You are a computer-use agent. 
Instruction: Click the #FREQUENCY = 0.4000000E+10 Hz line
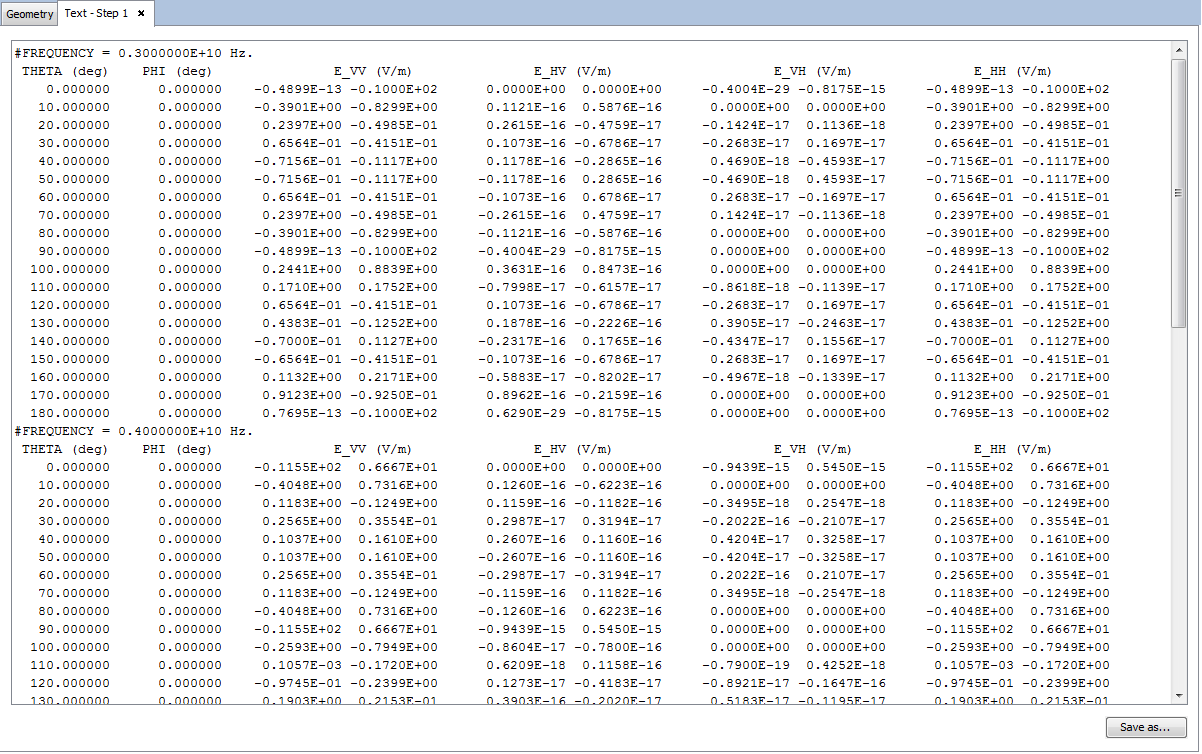pos(134,431)
